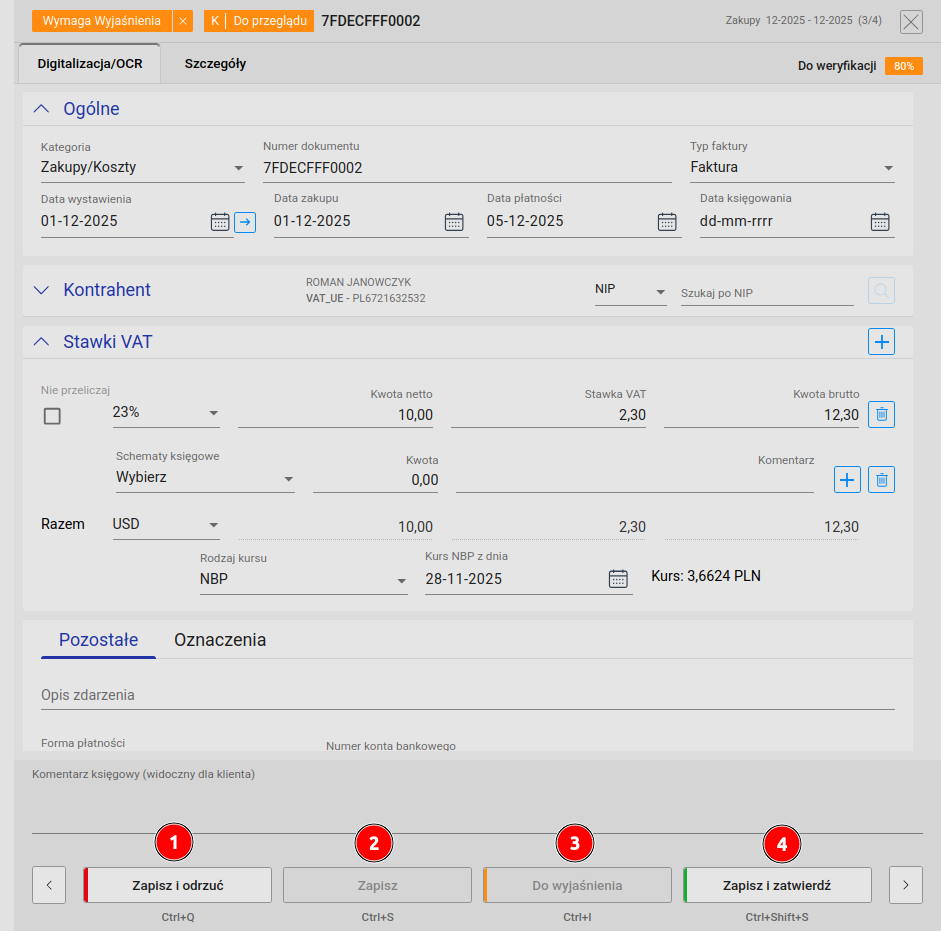Open the Data wystawienia calendar picker
Viewport: 941px width, 931px height.
coord(220,222)
